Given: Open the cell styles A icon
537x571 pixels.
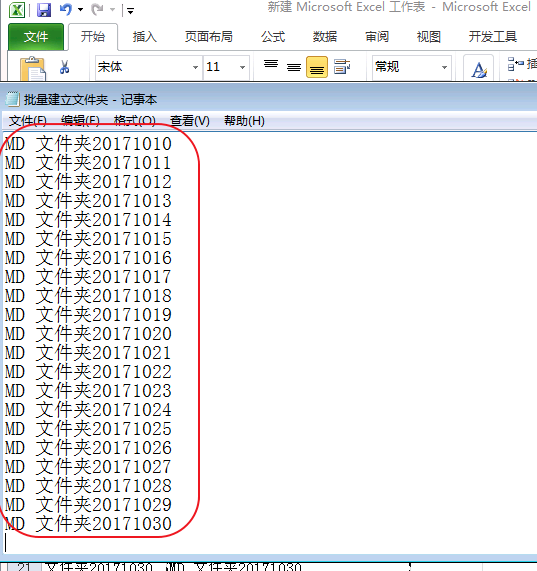Looking at the screenshot, I should pyautogui.click(x=479, y=69).
